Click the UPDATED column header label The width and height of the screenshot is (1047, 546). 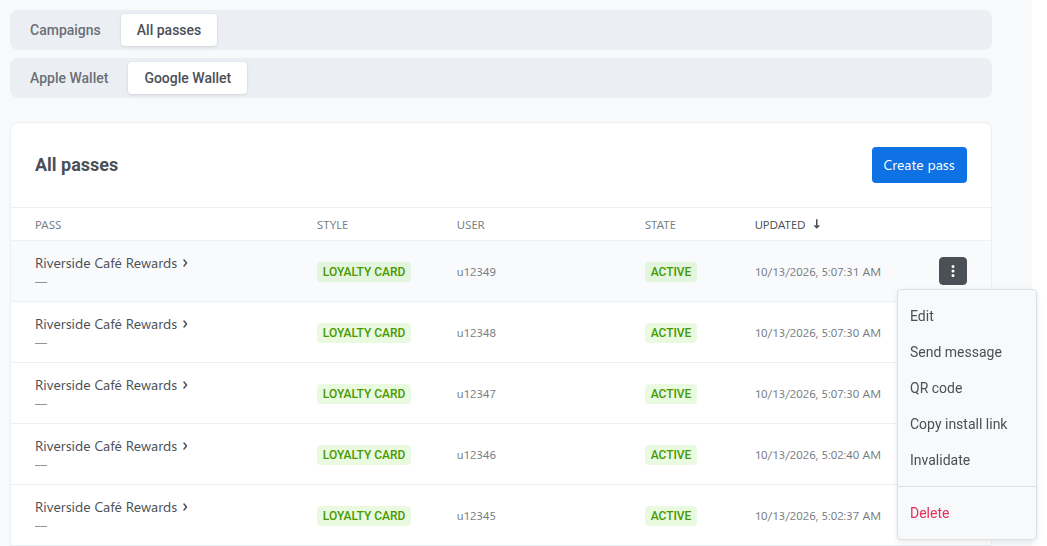(779, 225)
